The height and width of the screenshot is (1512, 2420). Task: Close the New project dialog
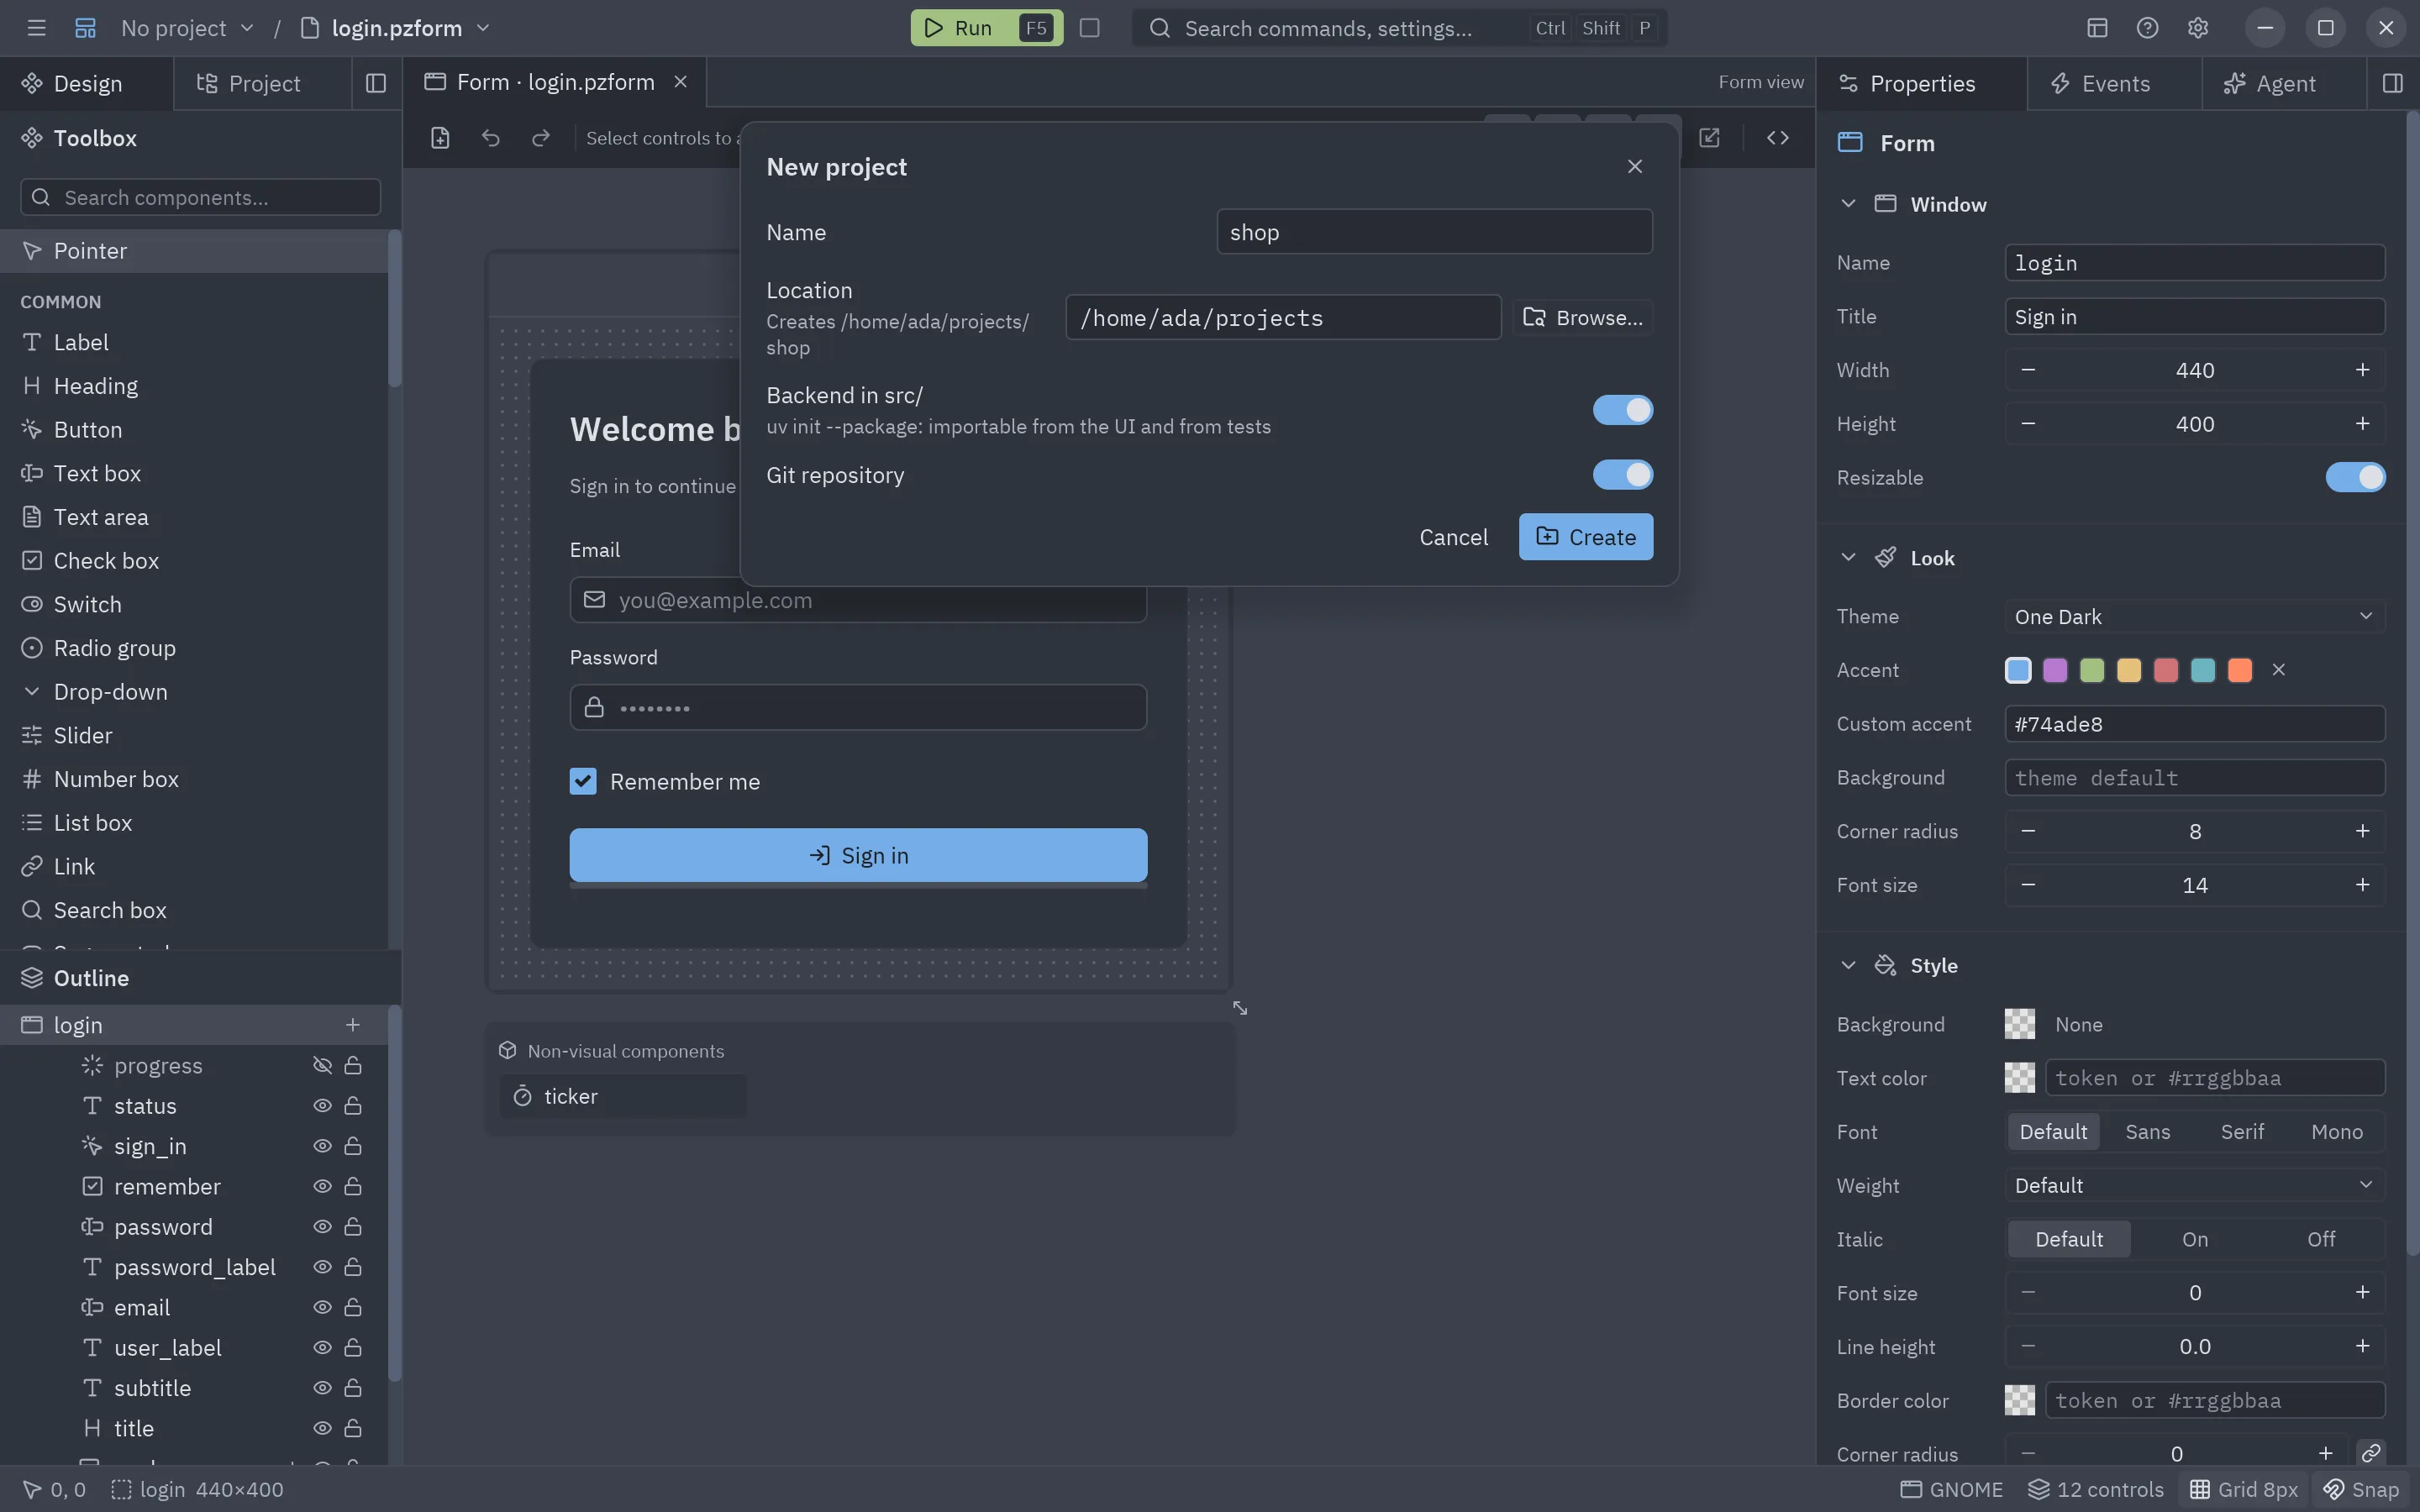pyautogui.click(x=1634, y=167)
